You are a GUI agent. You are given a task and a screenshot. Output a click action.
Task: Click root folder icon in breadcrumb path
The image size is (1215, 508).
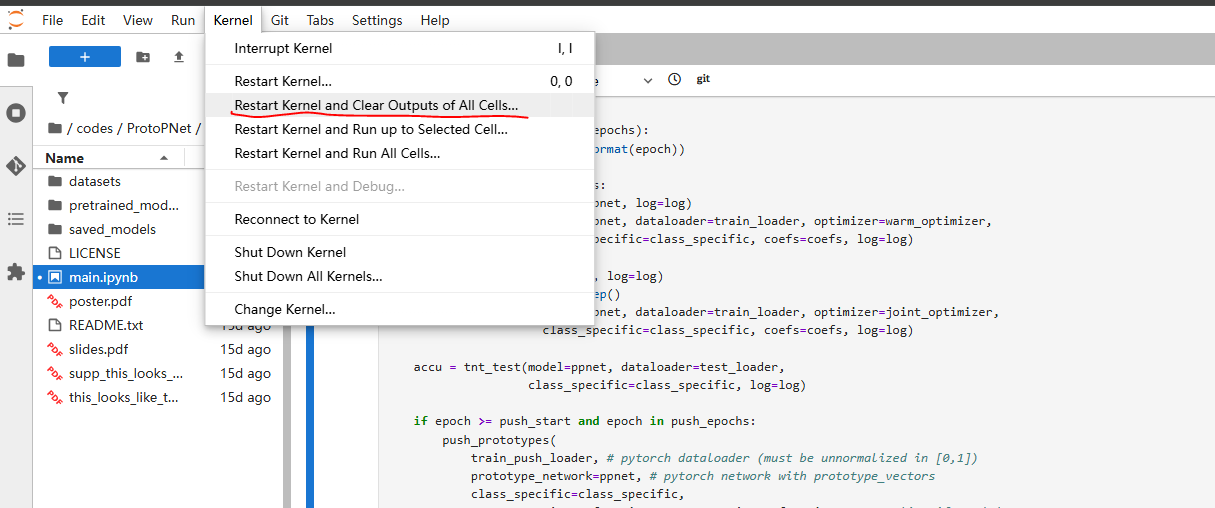[x=56, y=129]
